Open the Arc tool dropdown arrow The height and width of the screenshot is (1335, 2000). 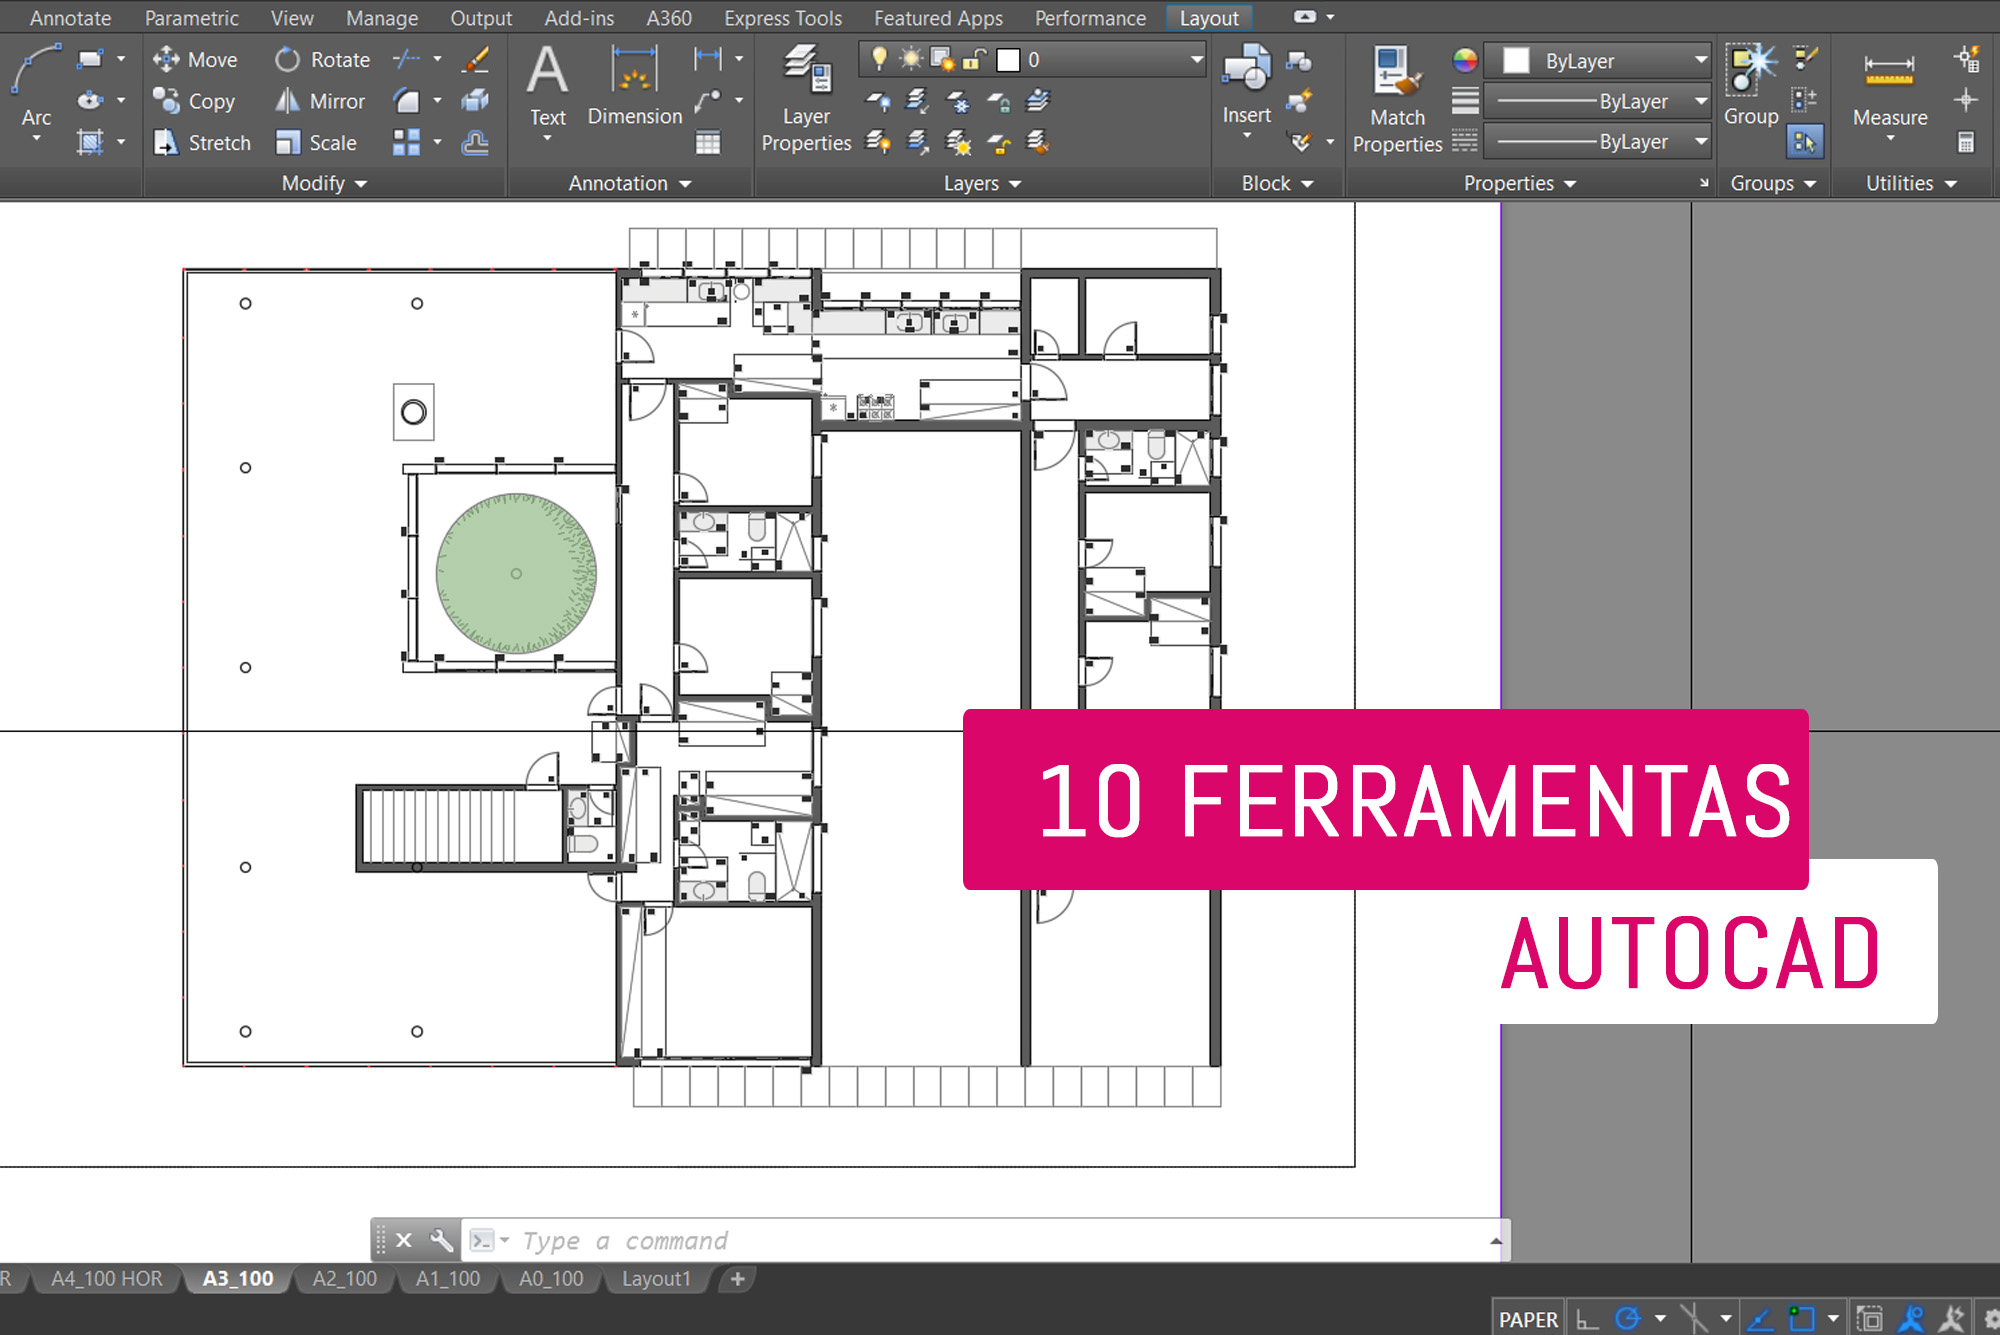(x=37, y=140)
